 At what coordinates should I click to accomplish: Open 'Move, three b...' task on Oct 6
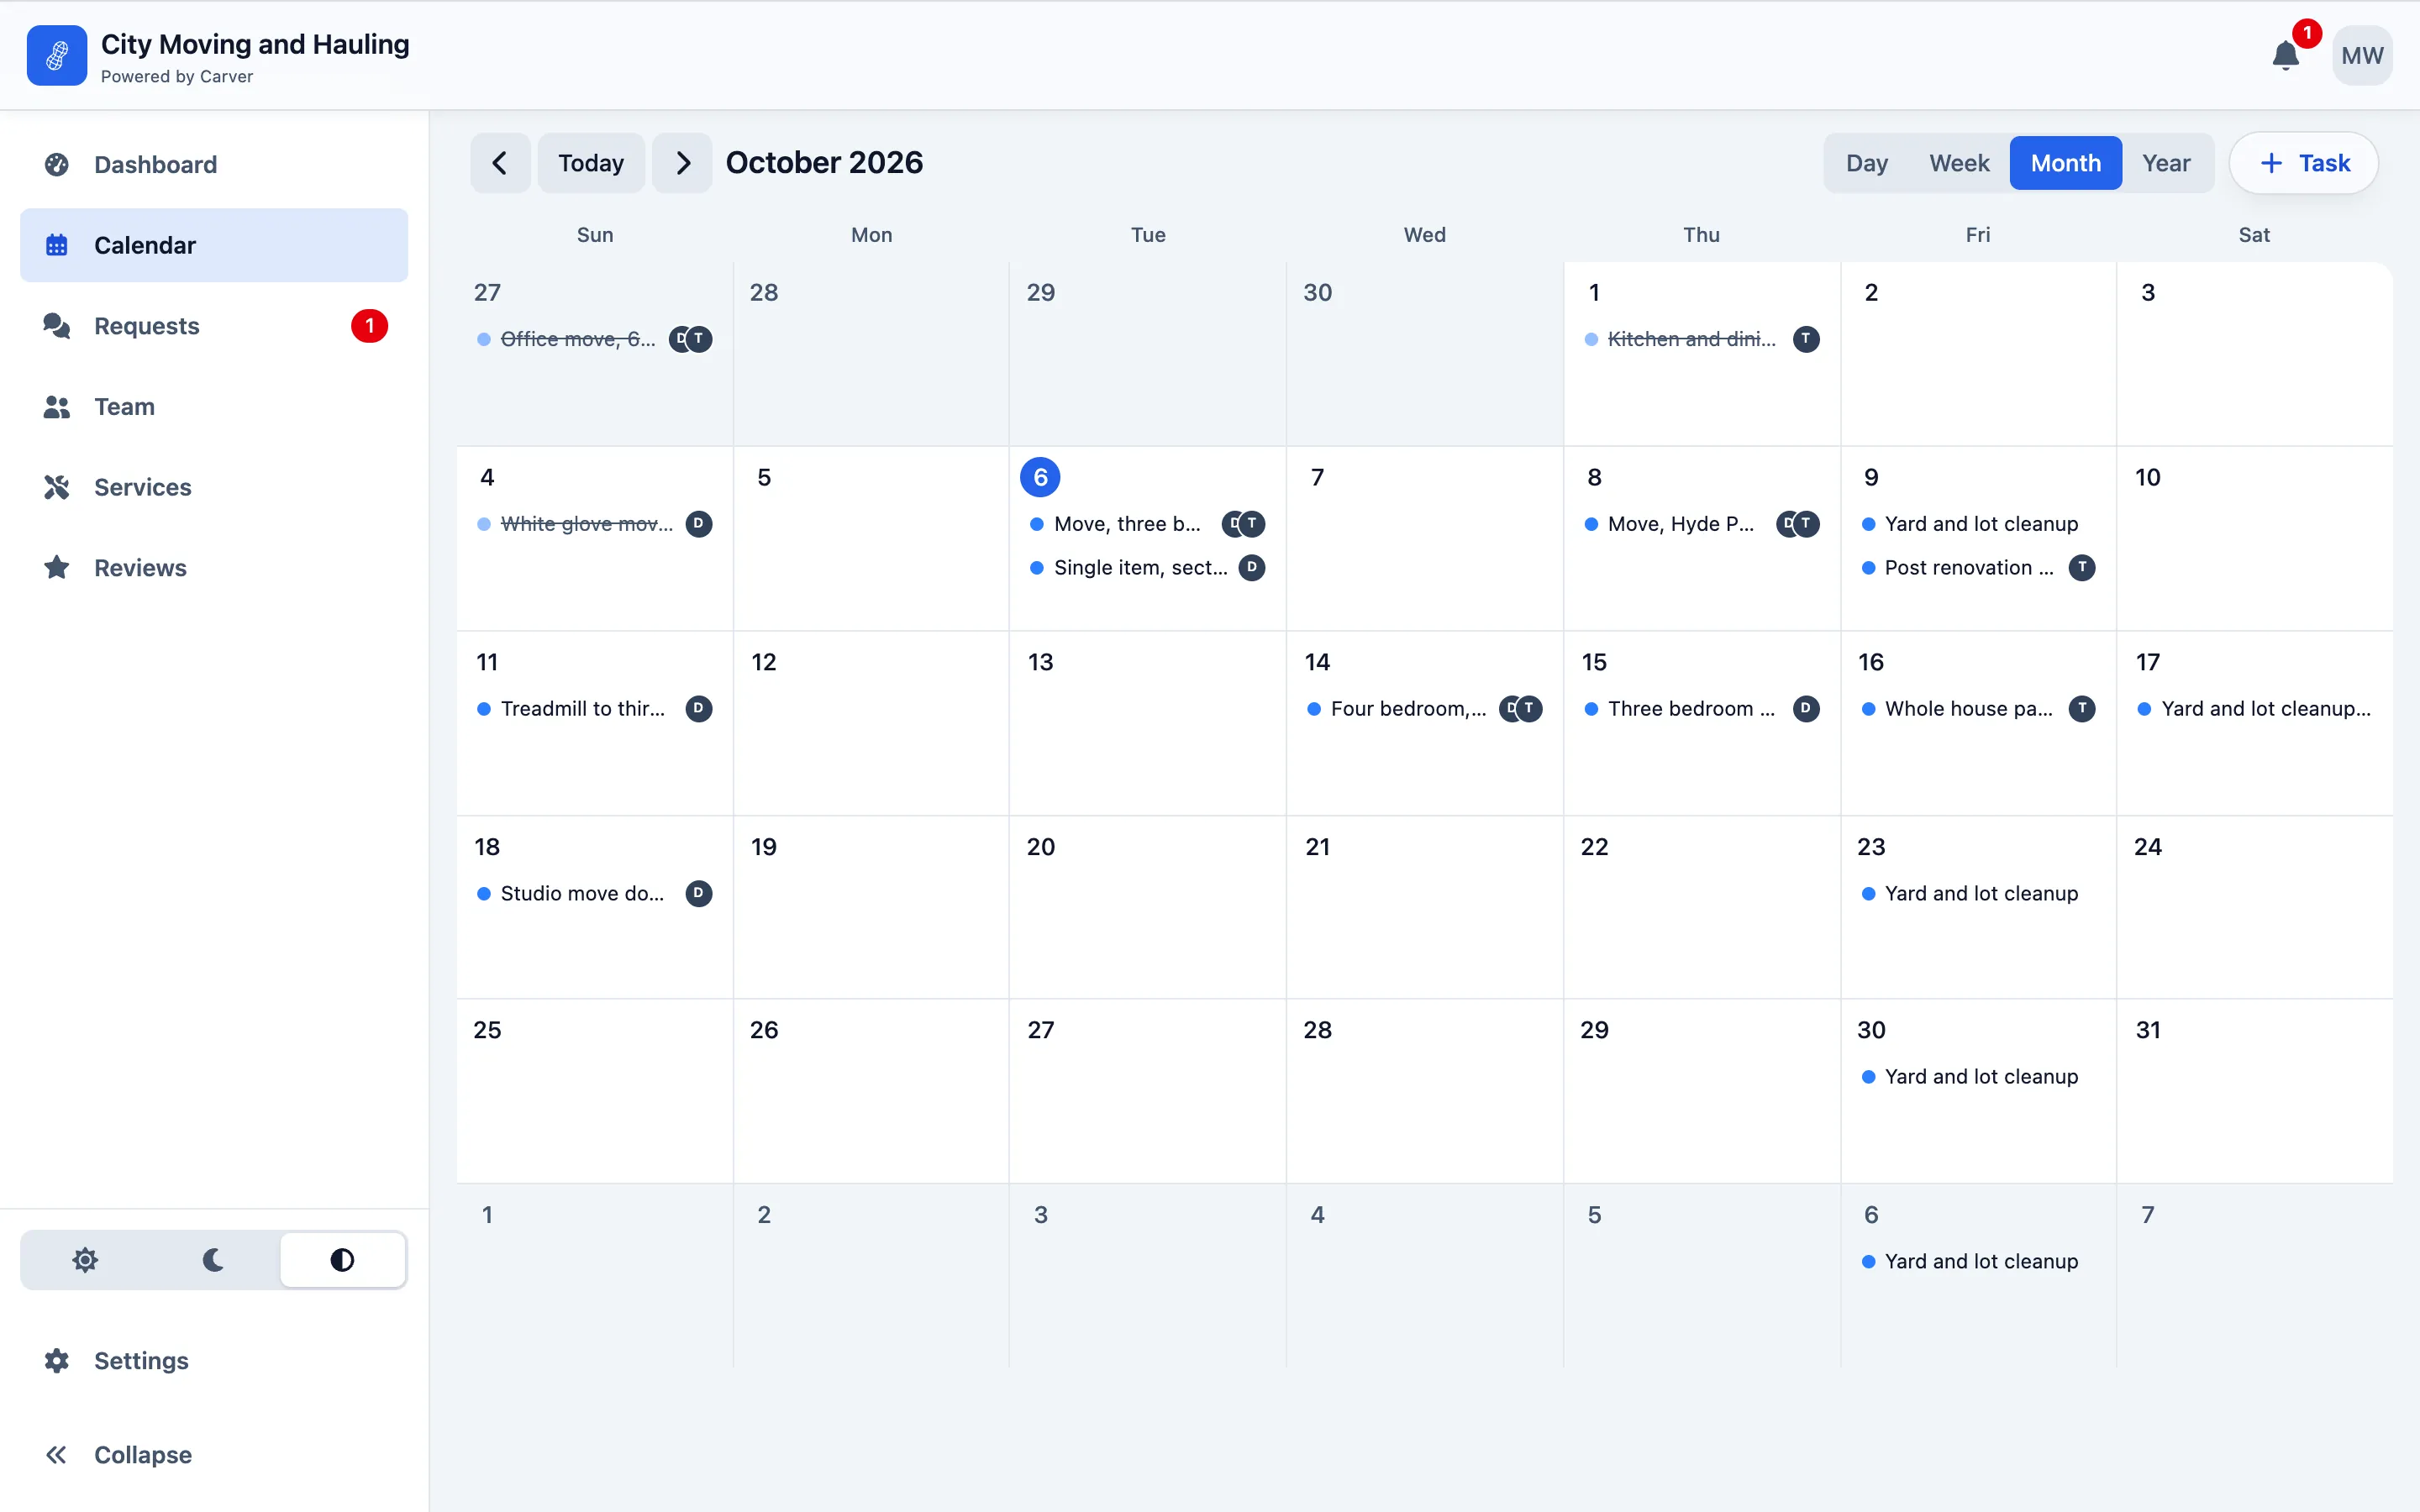point(1148,524)
